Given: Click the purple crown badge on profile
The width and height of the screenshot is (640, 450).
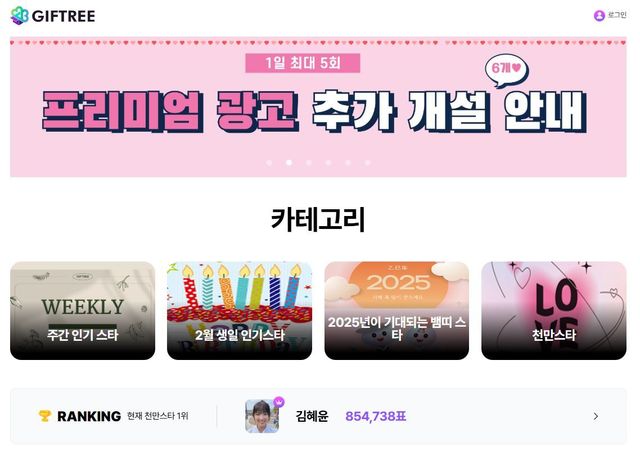Looking at the screenshot, I should pos(279,402).
